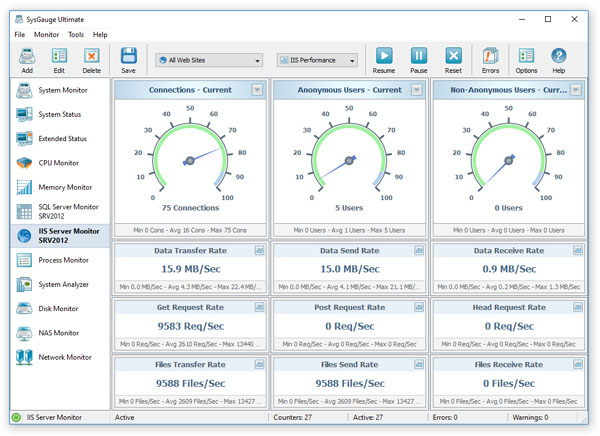This screenshot has height=436, width=600.
Task: Toggle chart view on Data Transfer Rate
Action: tap(258, 251)
